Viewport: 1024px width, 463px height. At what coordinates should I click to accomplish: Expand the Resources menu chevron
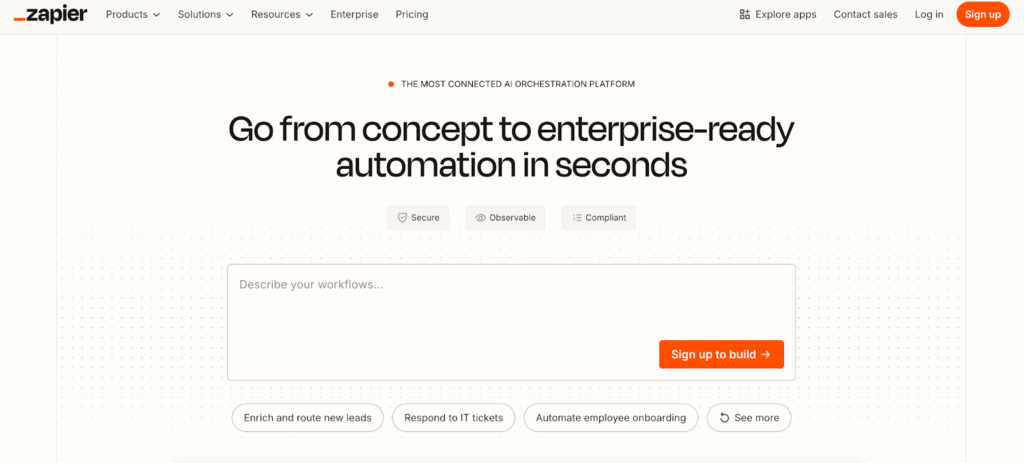(309, 15)
